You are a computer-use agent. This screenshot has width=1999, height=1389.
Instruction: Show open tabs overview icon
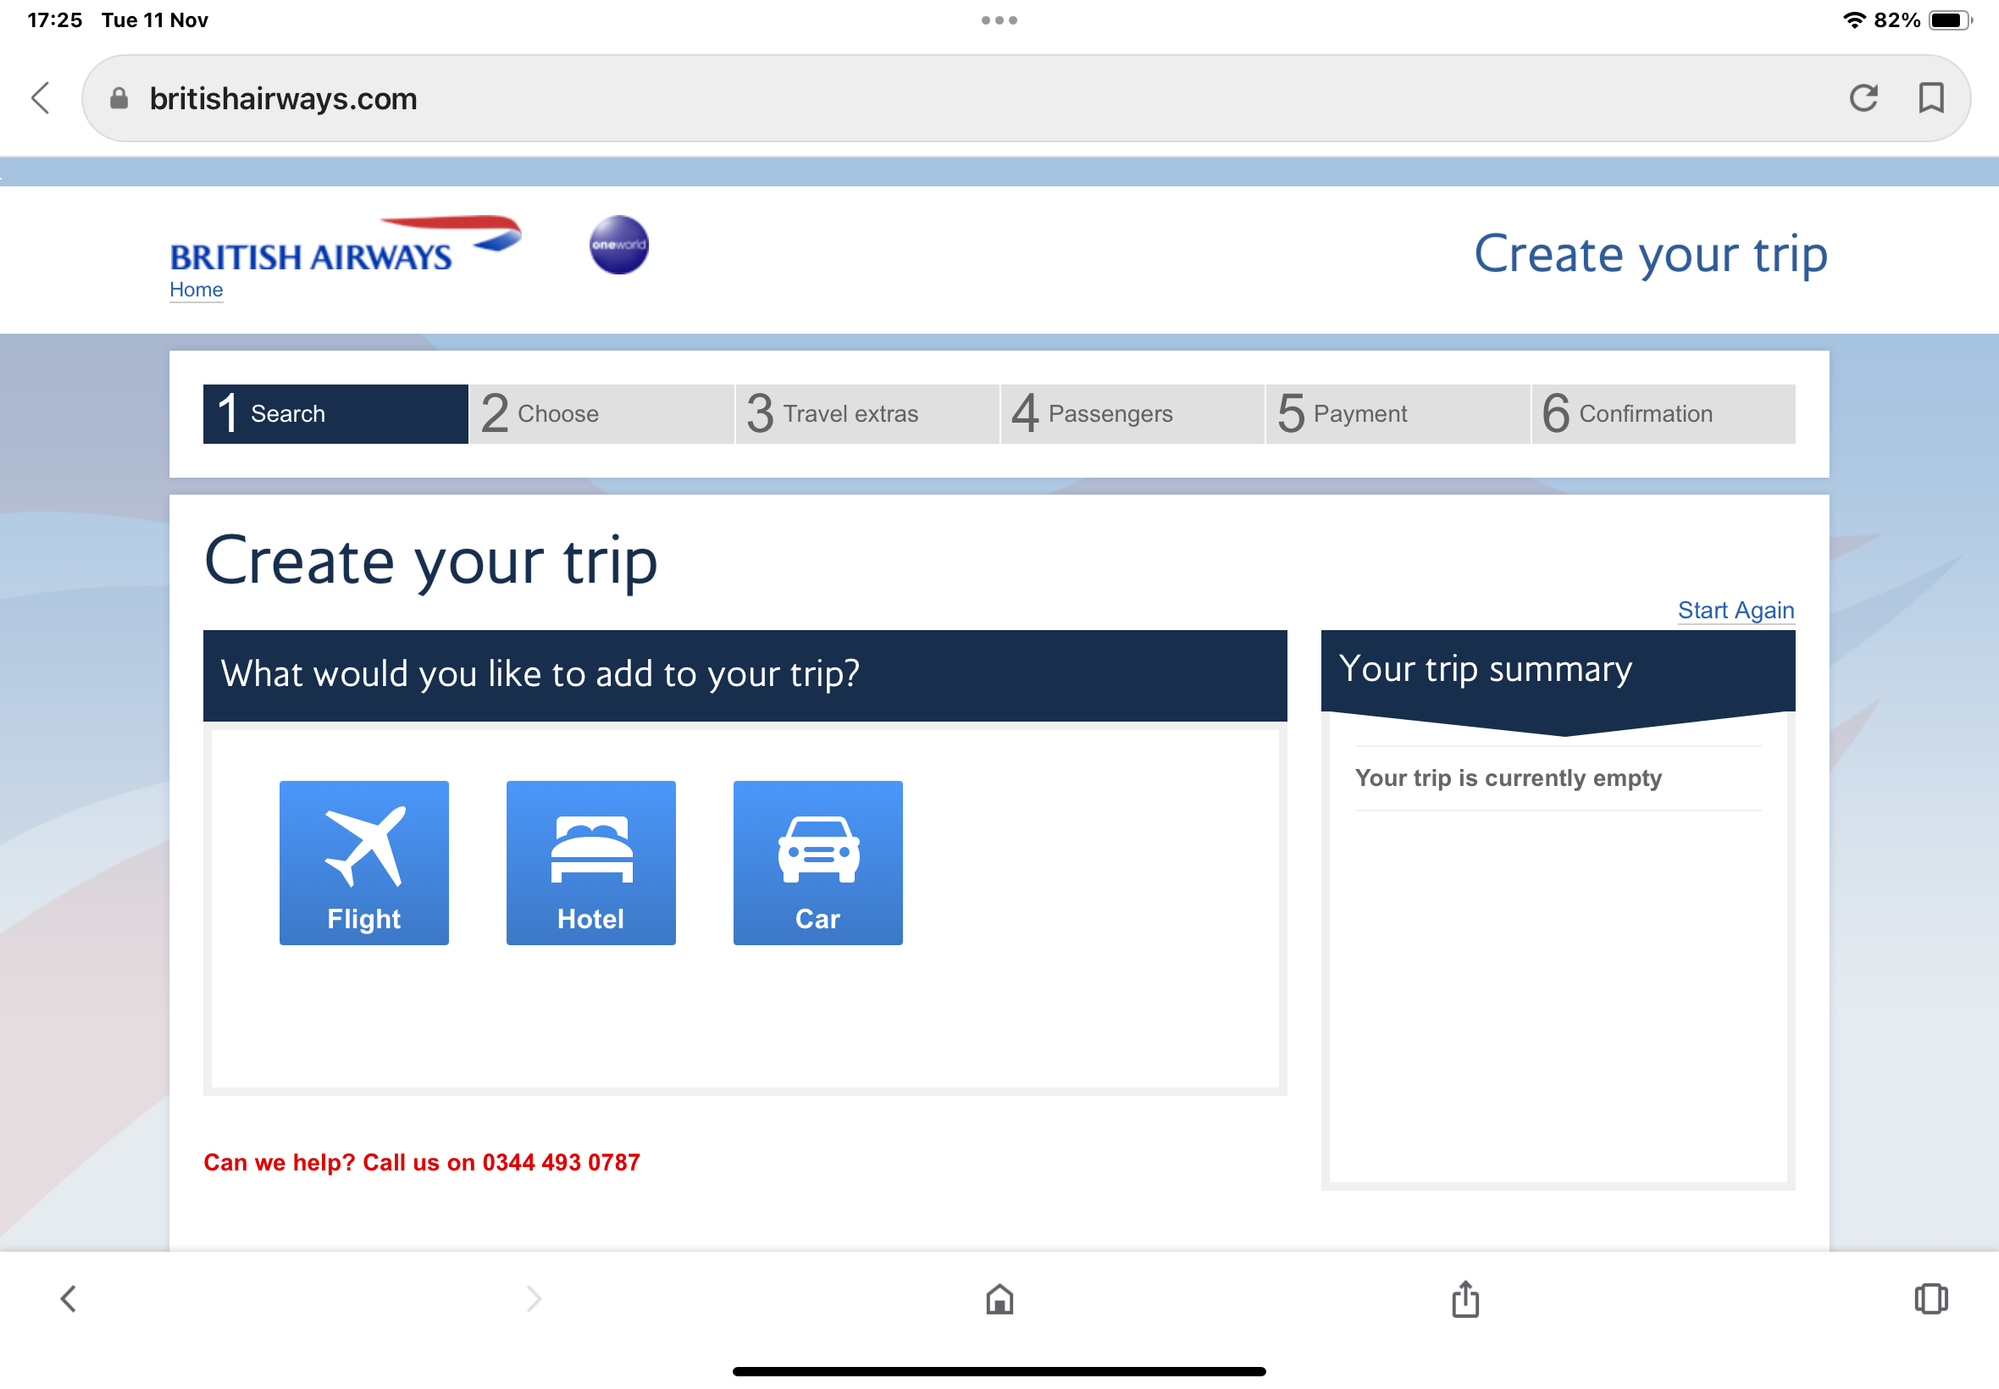[1931, 1299]
